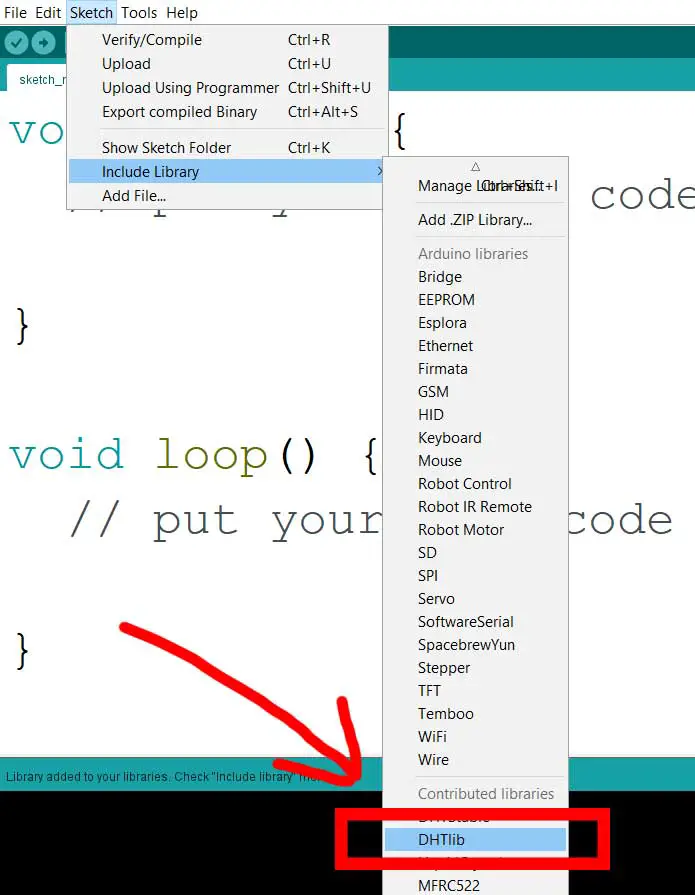Screen dimensions: 695x895
Task: Close the Sketch menu in menu bar
Action: pyautogui.click(x=91, y=13)
